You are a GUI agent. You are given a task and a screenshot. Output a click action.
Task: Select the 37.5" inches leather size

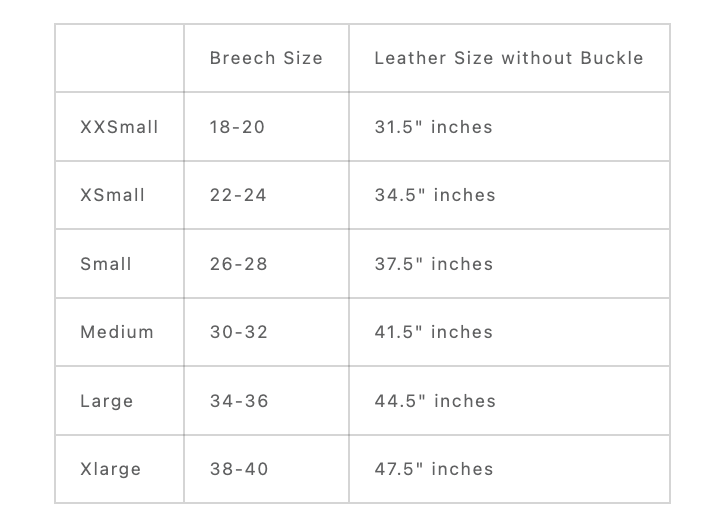pos(434,264)
